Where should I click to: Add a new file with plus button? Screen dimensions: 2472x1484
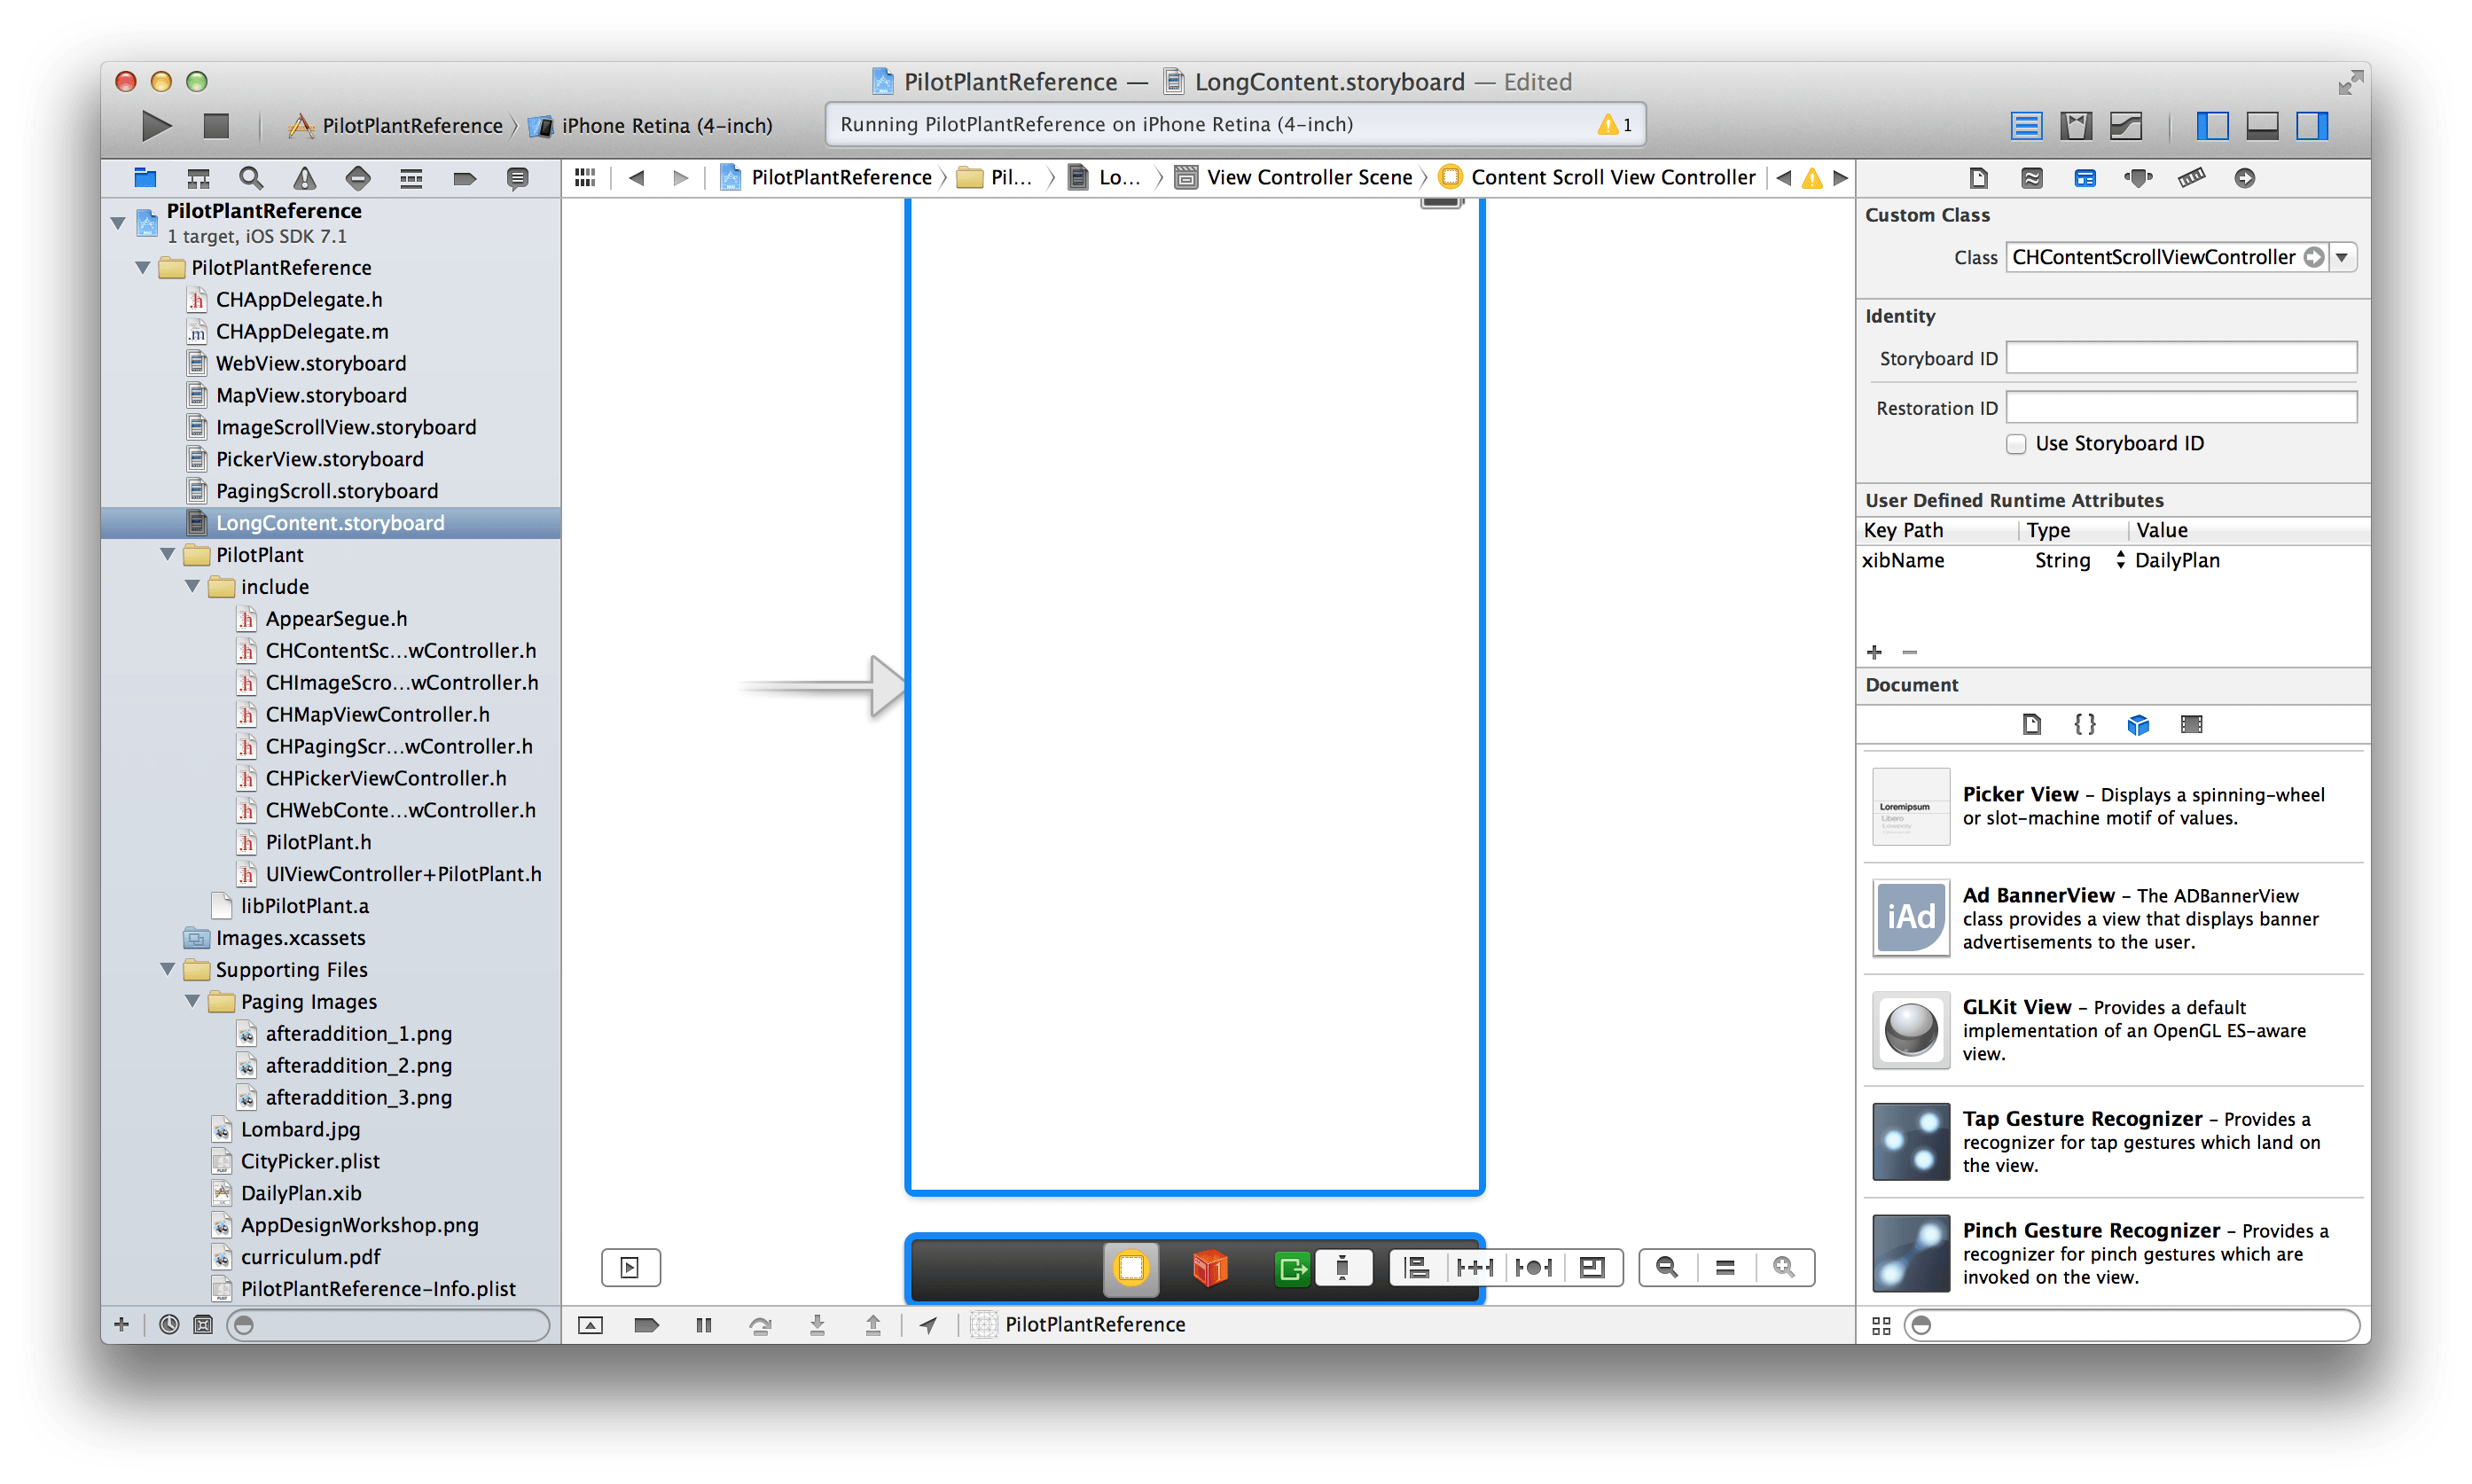tap(121, 1324)
